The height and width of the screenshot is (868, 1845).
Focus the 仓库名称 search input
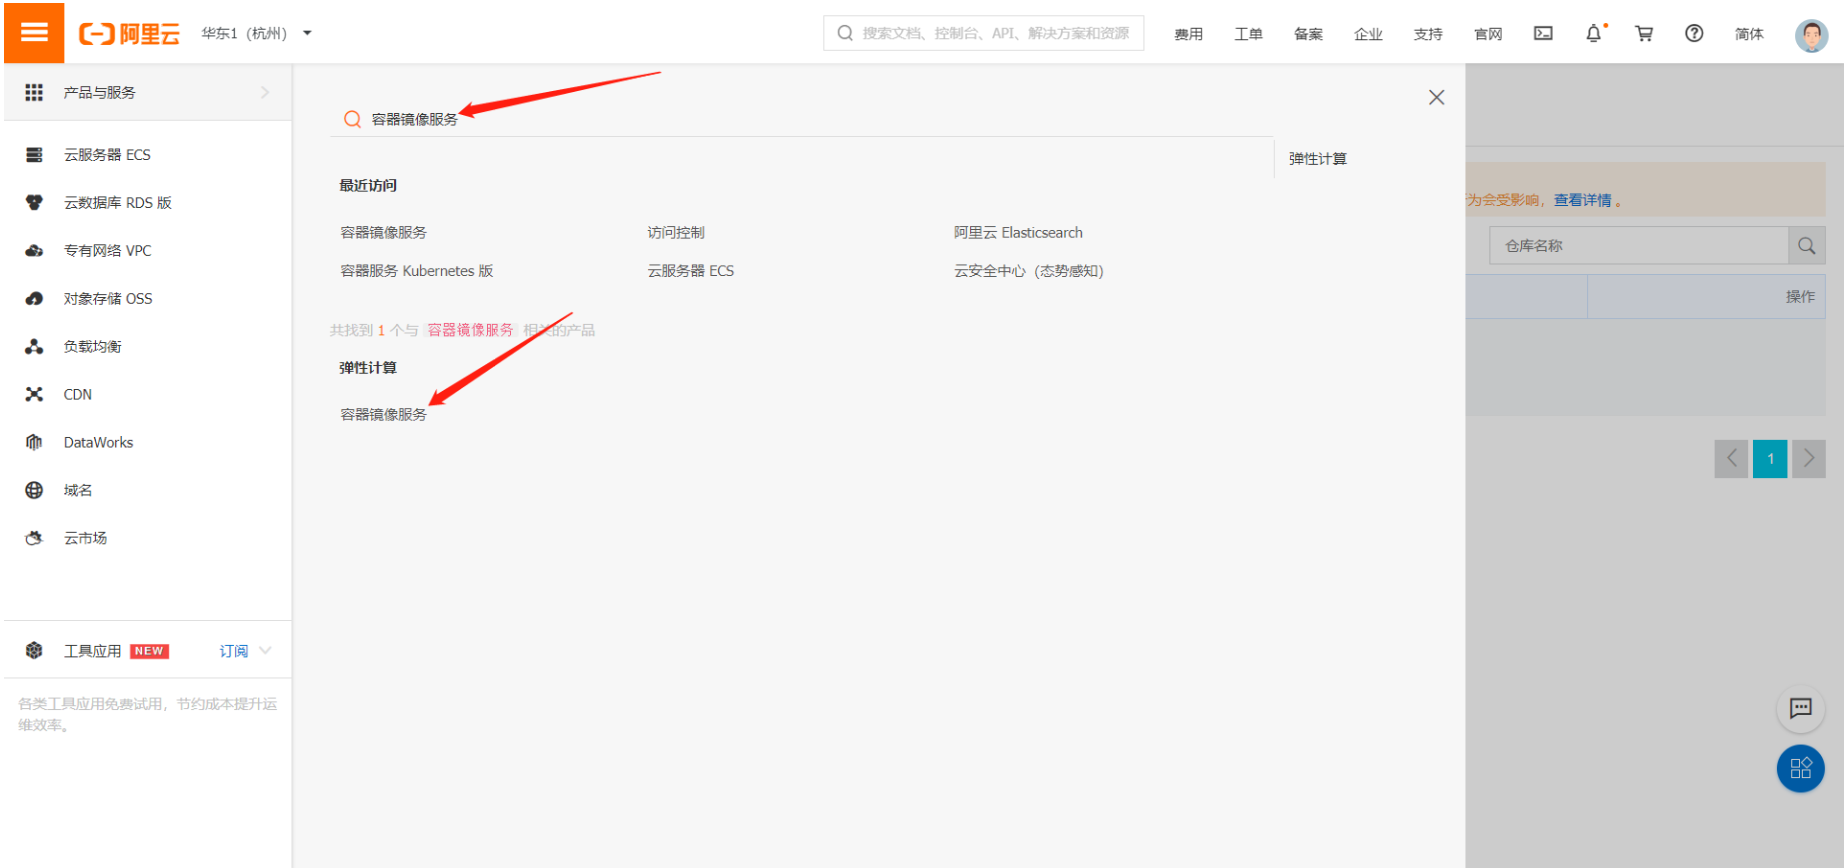point(1639,245)
